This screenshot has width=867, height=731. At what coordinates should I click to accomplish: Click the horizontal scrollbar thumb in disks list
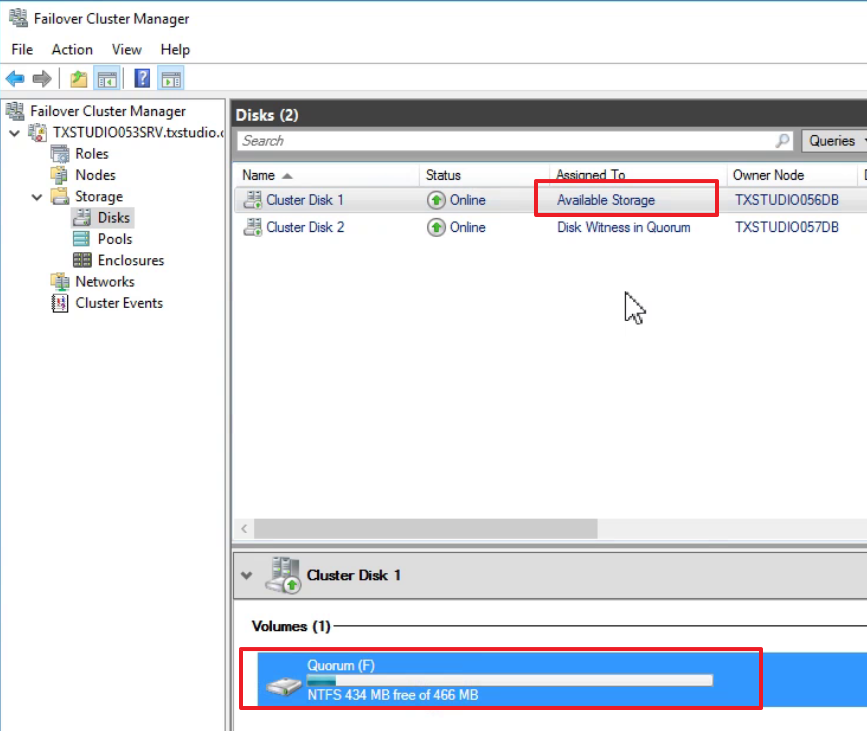coord(426,529)
